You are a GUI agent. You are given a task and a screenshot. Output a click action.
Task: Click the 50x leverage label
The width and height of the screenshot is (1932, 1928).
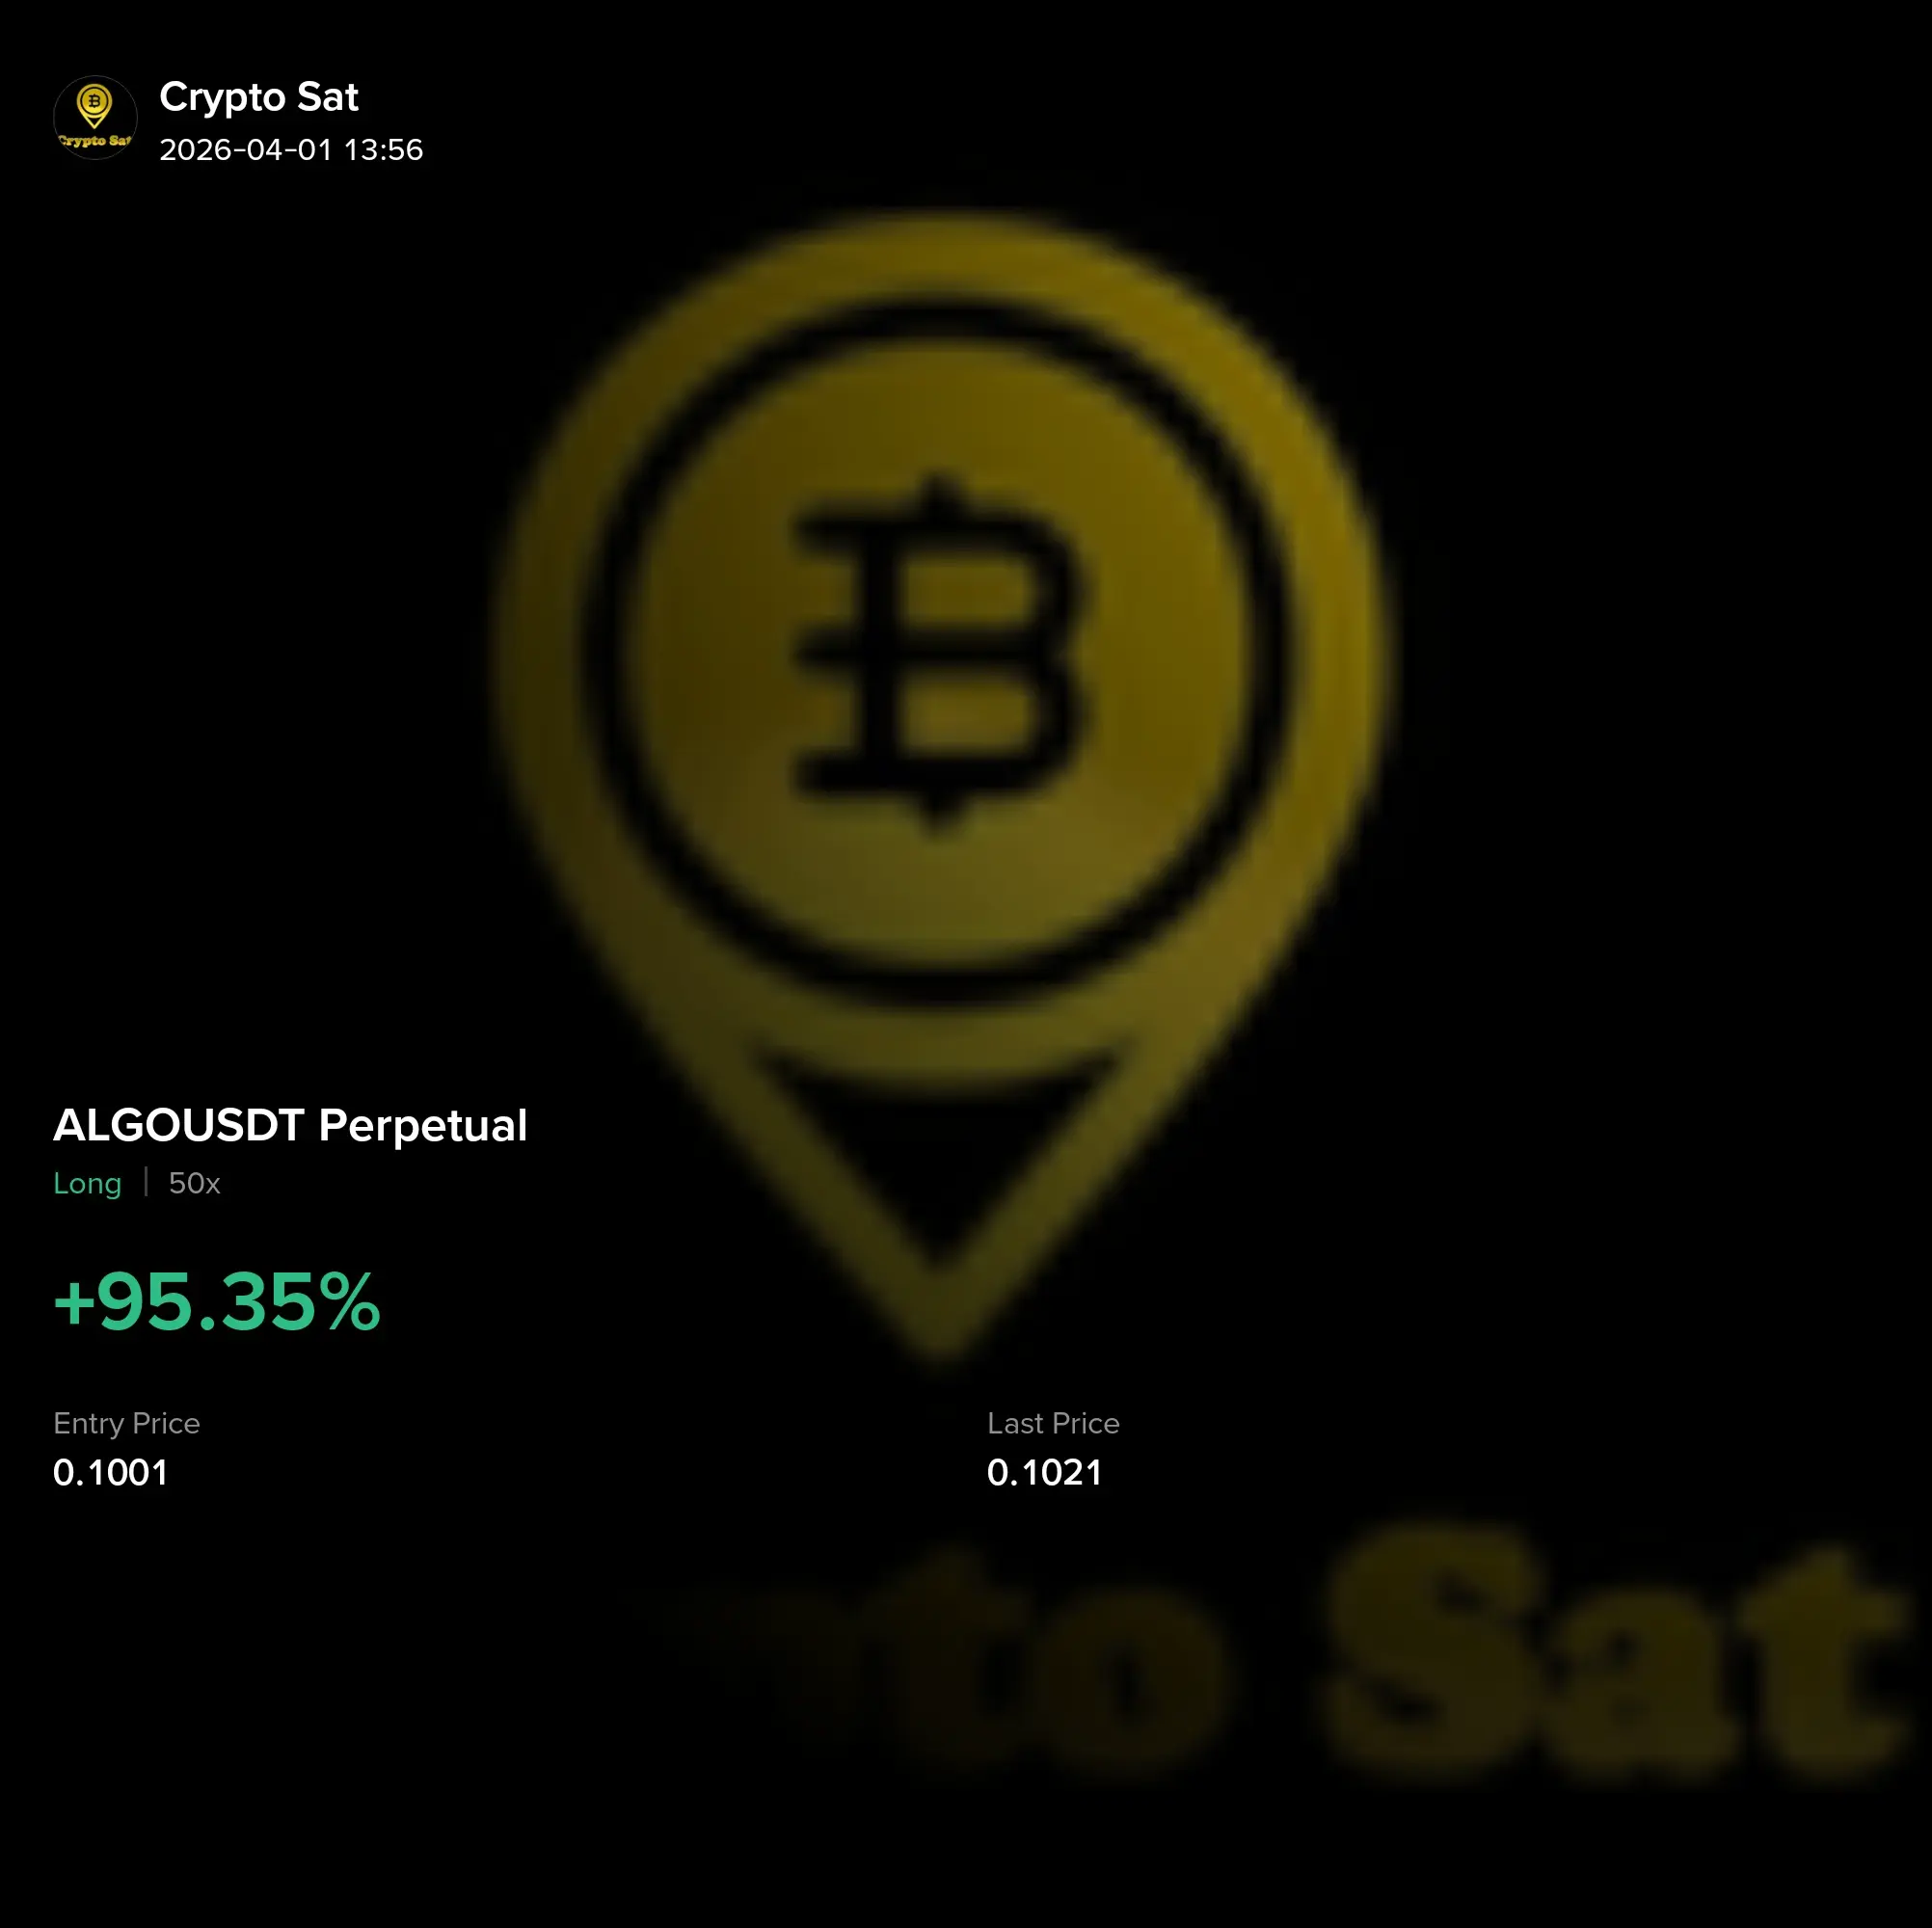(x=194, y=1184)
